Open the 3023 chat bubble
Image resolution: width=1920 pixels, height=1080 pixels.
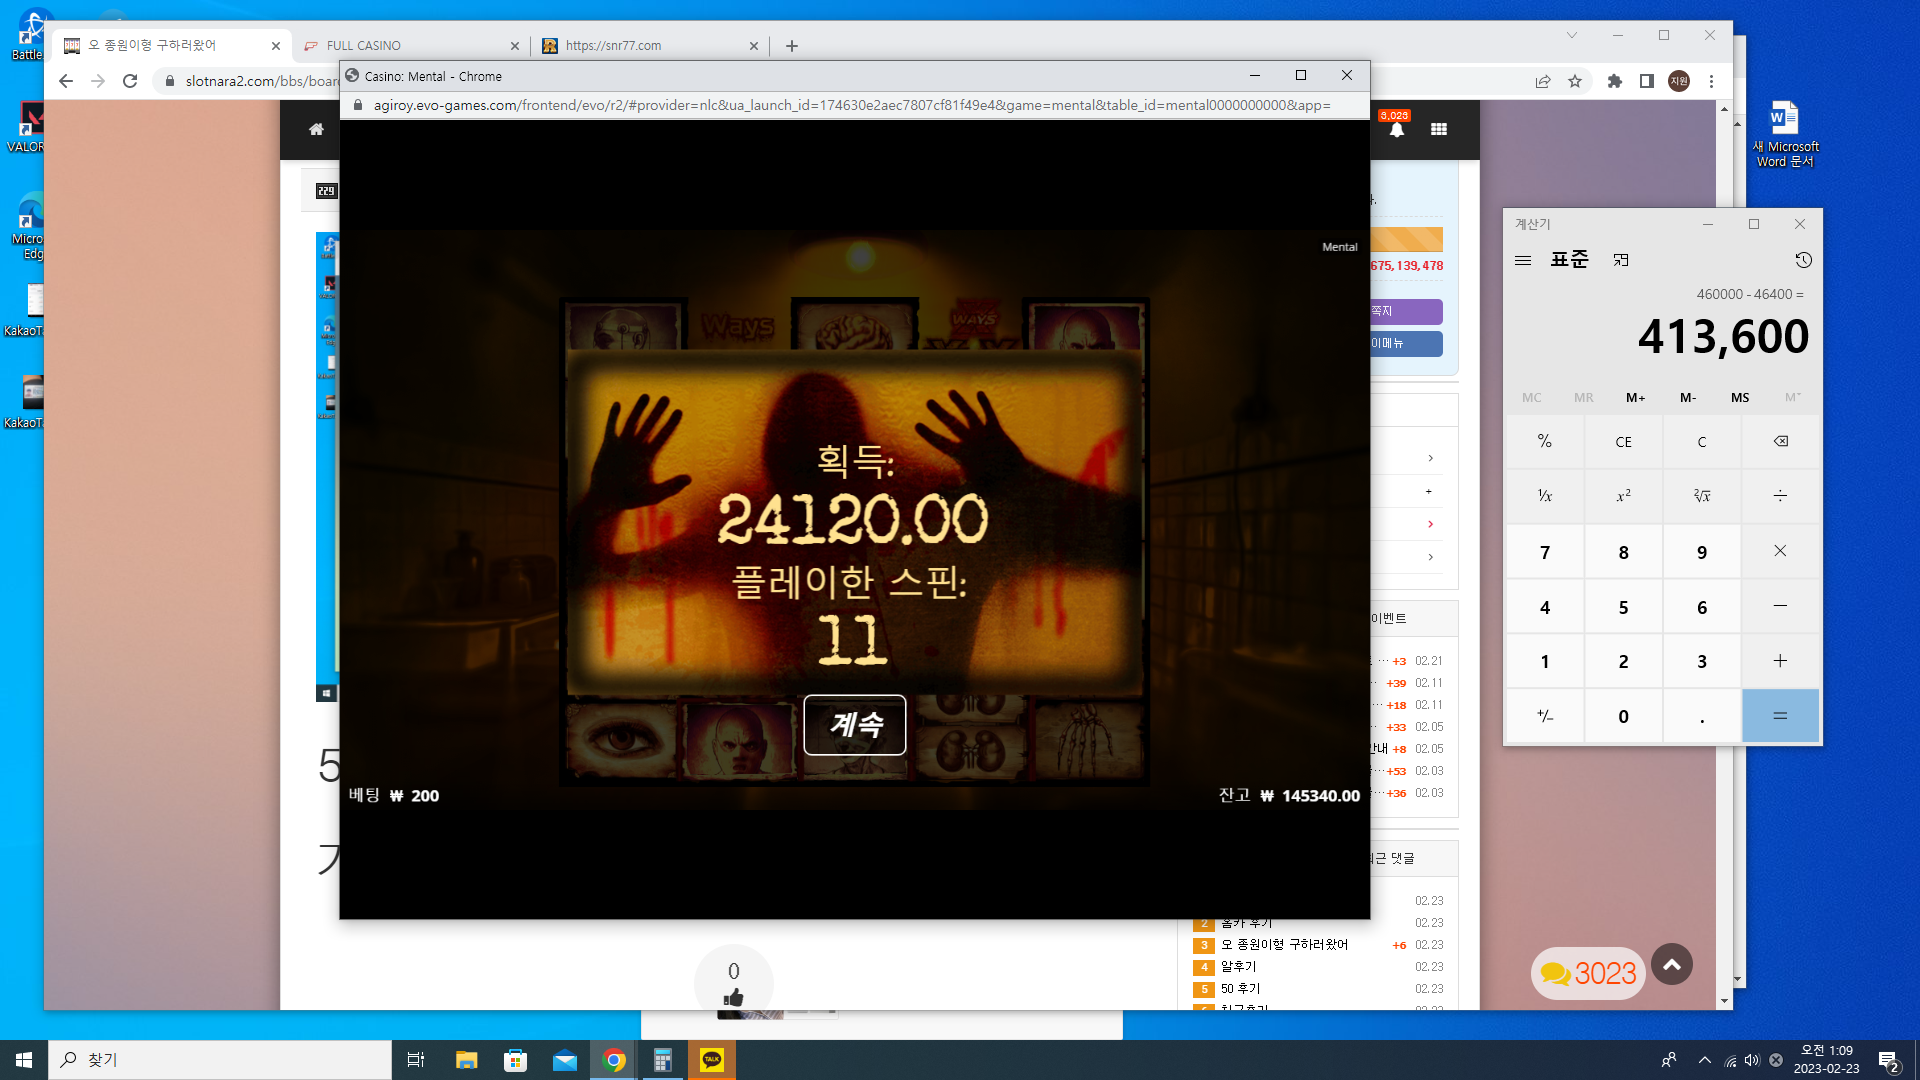[x=1588, y=973]
